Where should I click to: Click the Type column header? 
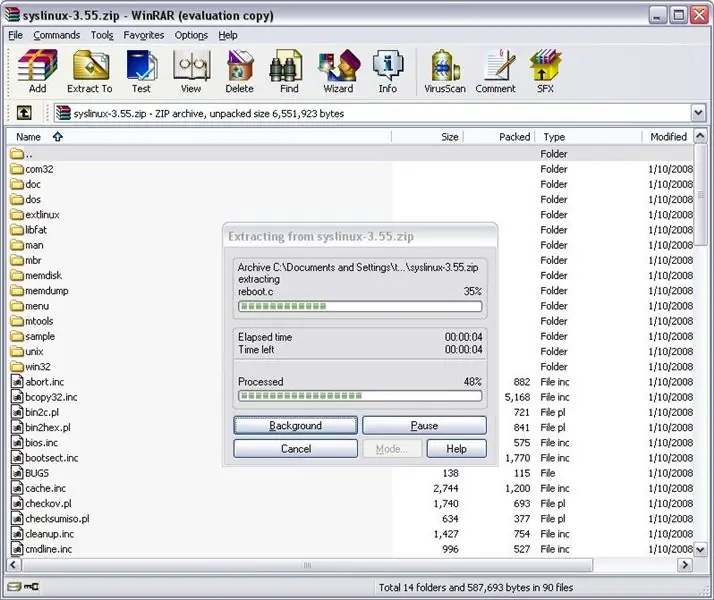point(588,137)
